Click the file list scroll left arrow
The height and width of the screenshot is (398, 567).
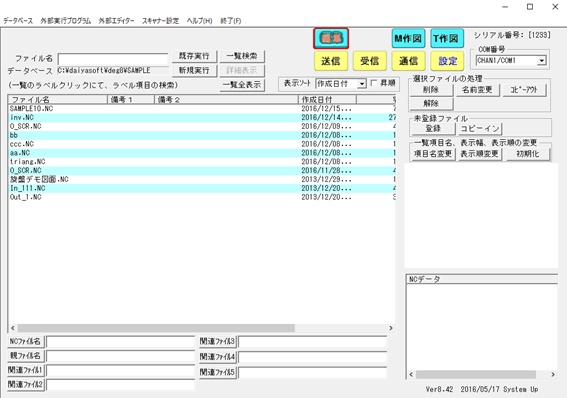13,328
